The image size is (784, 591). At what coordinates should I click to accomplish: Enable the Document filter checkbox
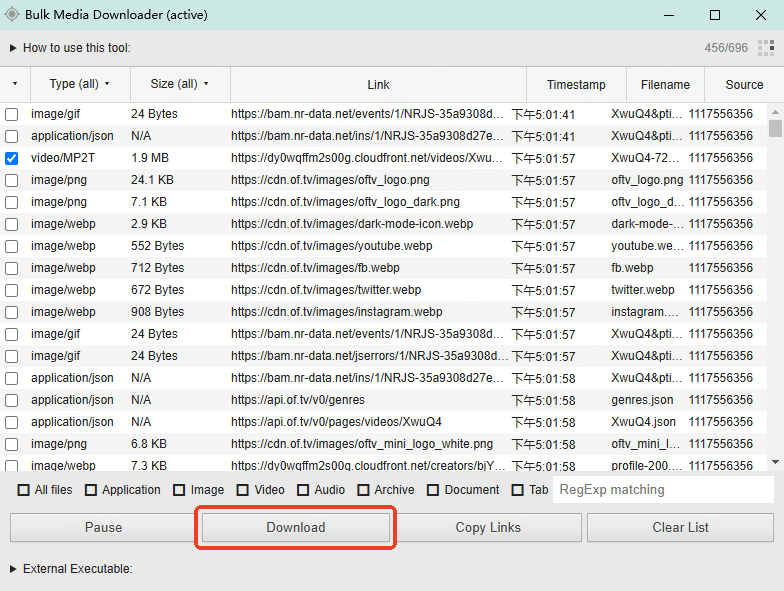[x=433, y=490]
